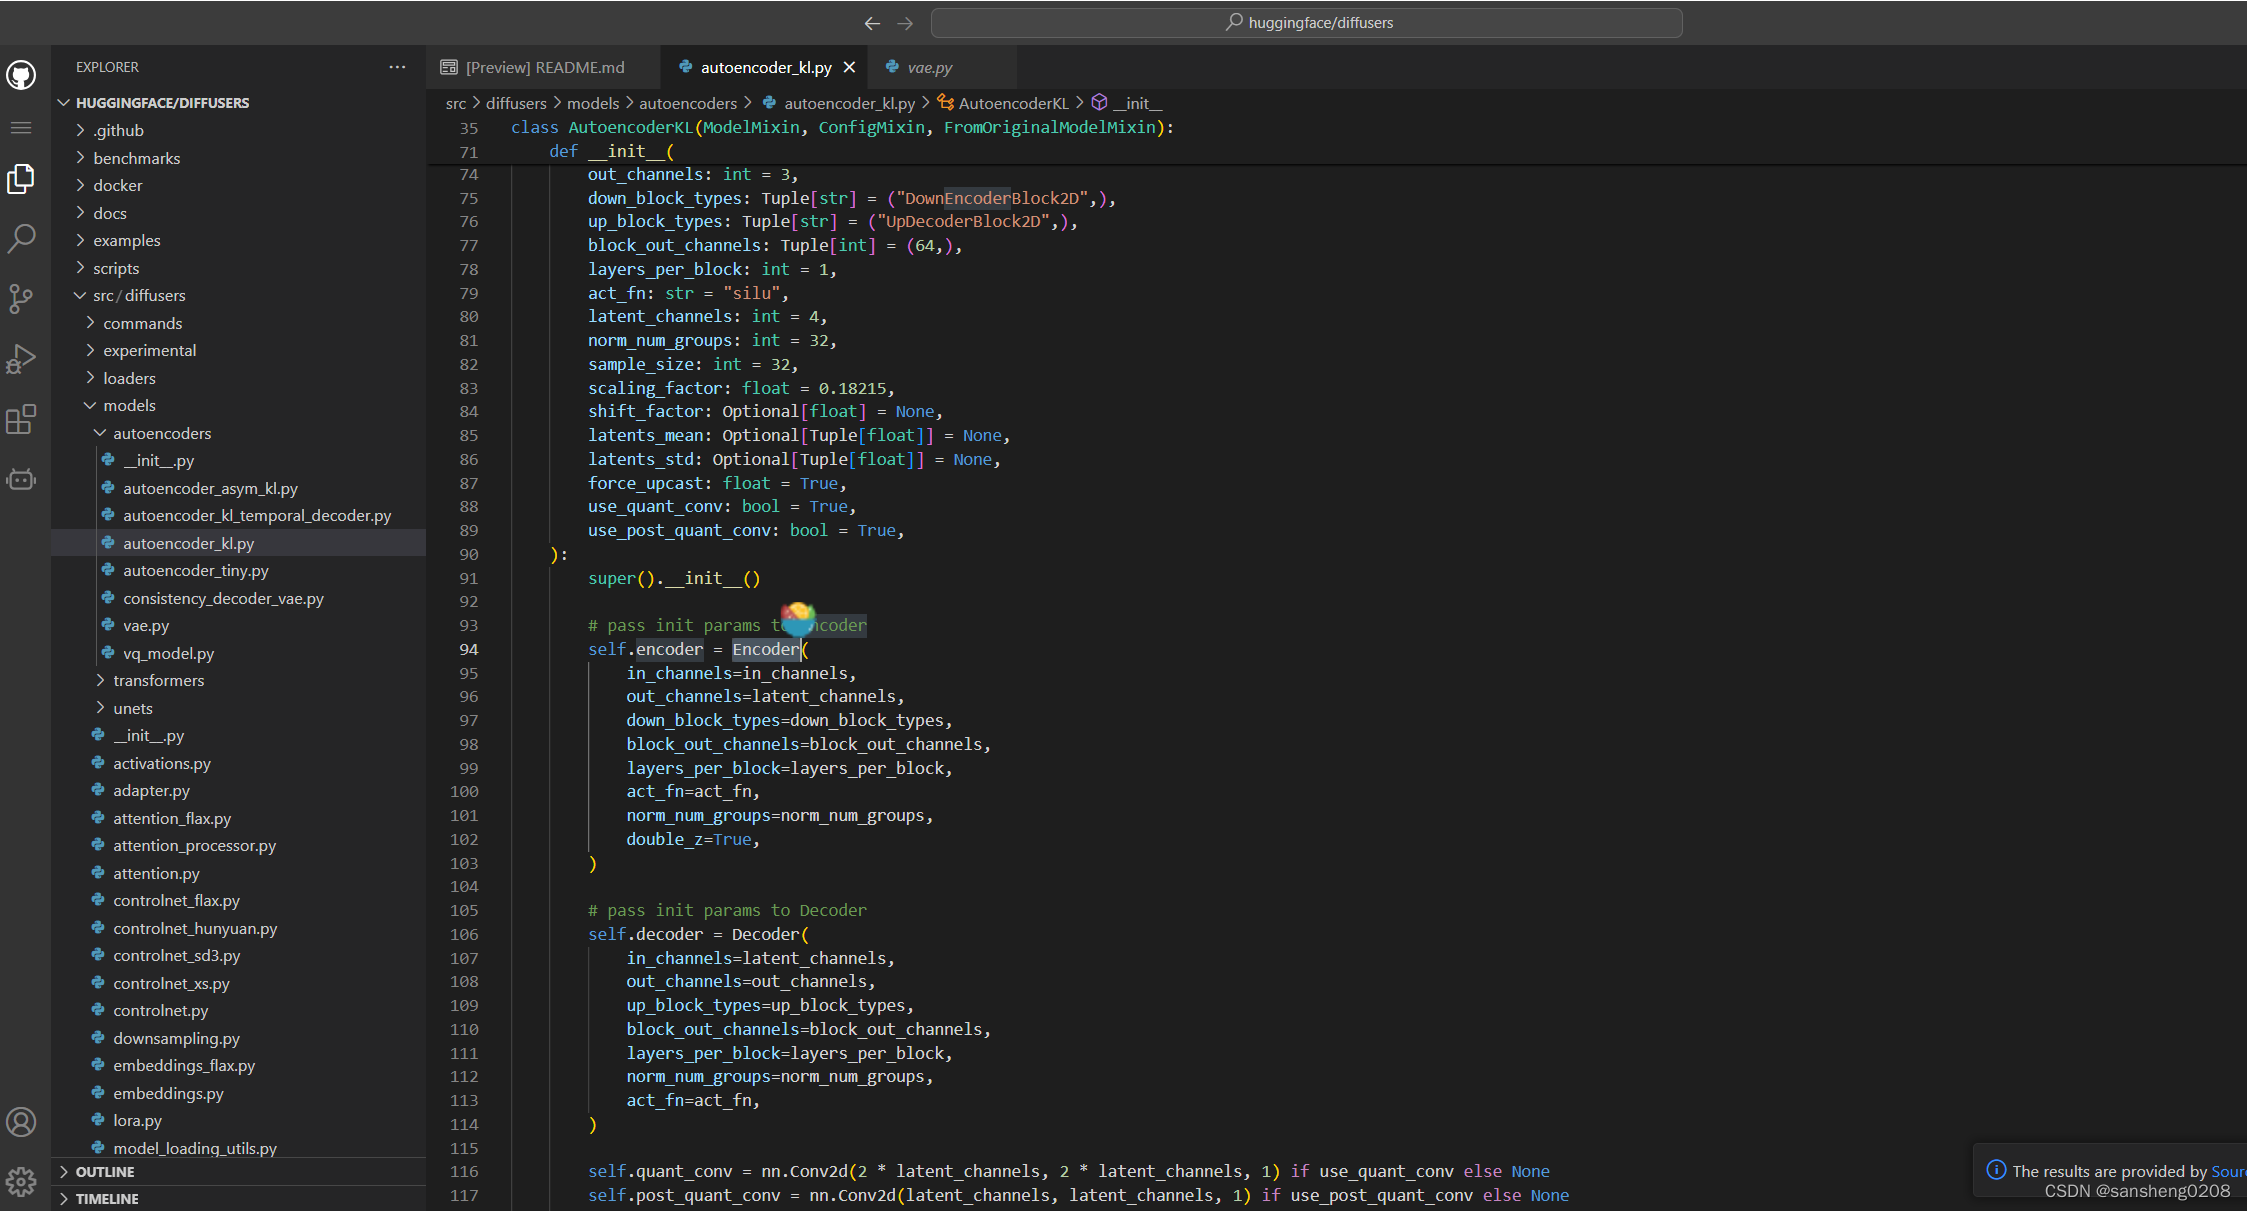Close the autoencoder_kl.py tab
This screenshot has width=2247, height=1211.
pos(849,67)
